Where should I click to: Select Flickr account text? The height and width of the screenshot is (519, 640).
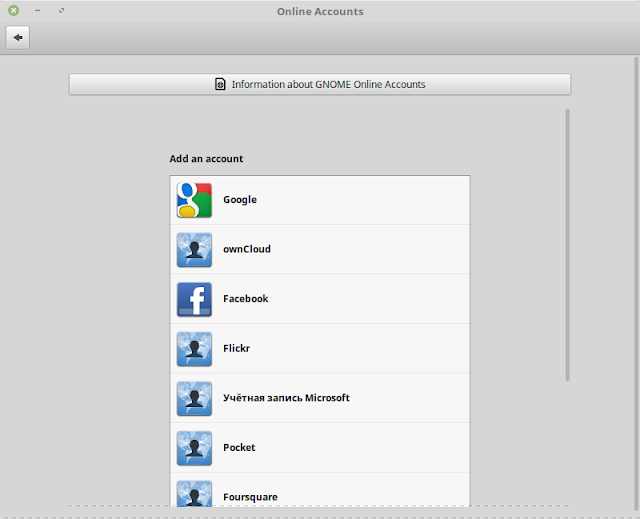[236, 348]
